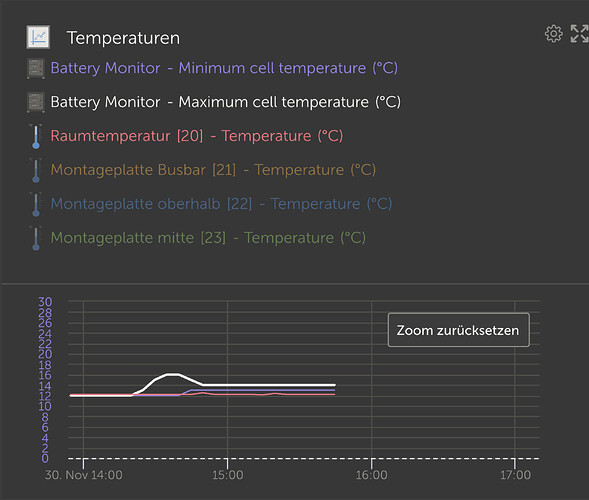This screenshot has height=500, width=589.
Task: Toggle Minimum cell temperature series visibility
Action: [x=224, y=68]
